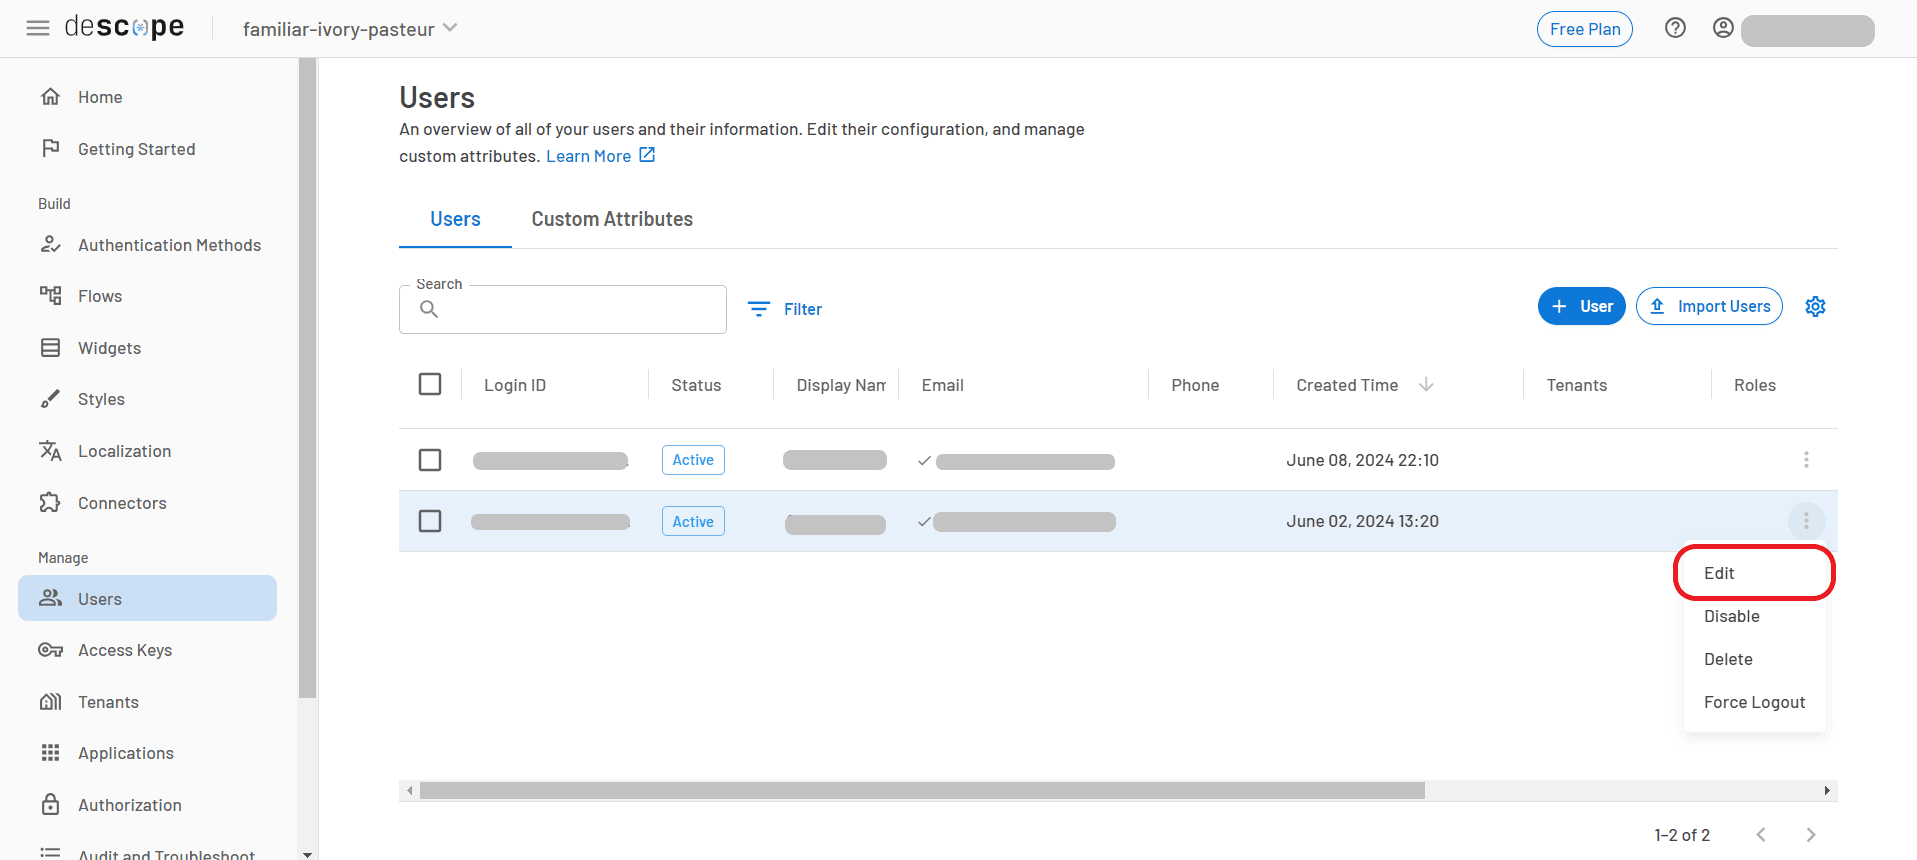This screenshot has width=1917, height=860.
Task: Open Applications page
Action: [126, 753]
